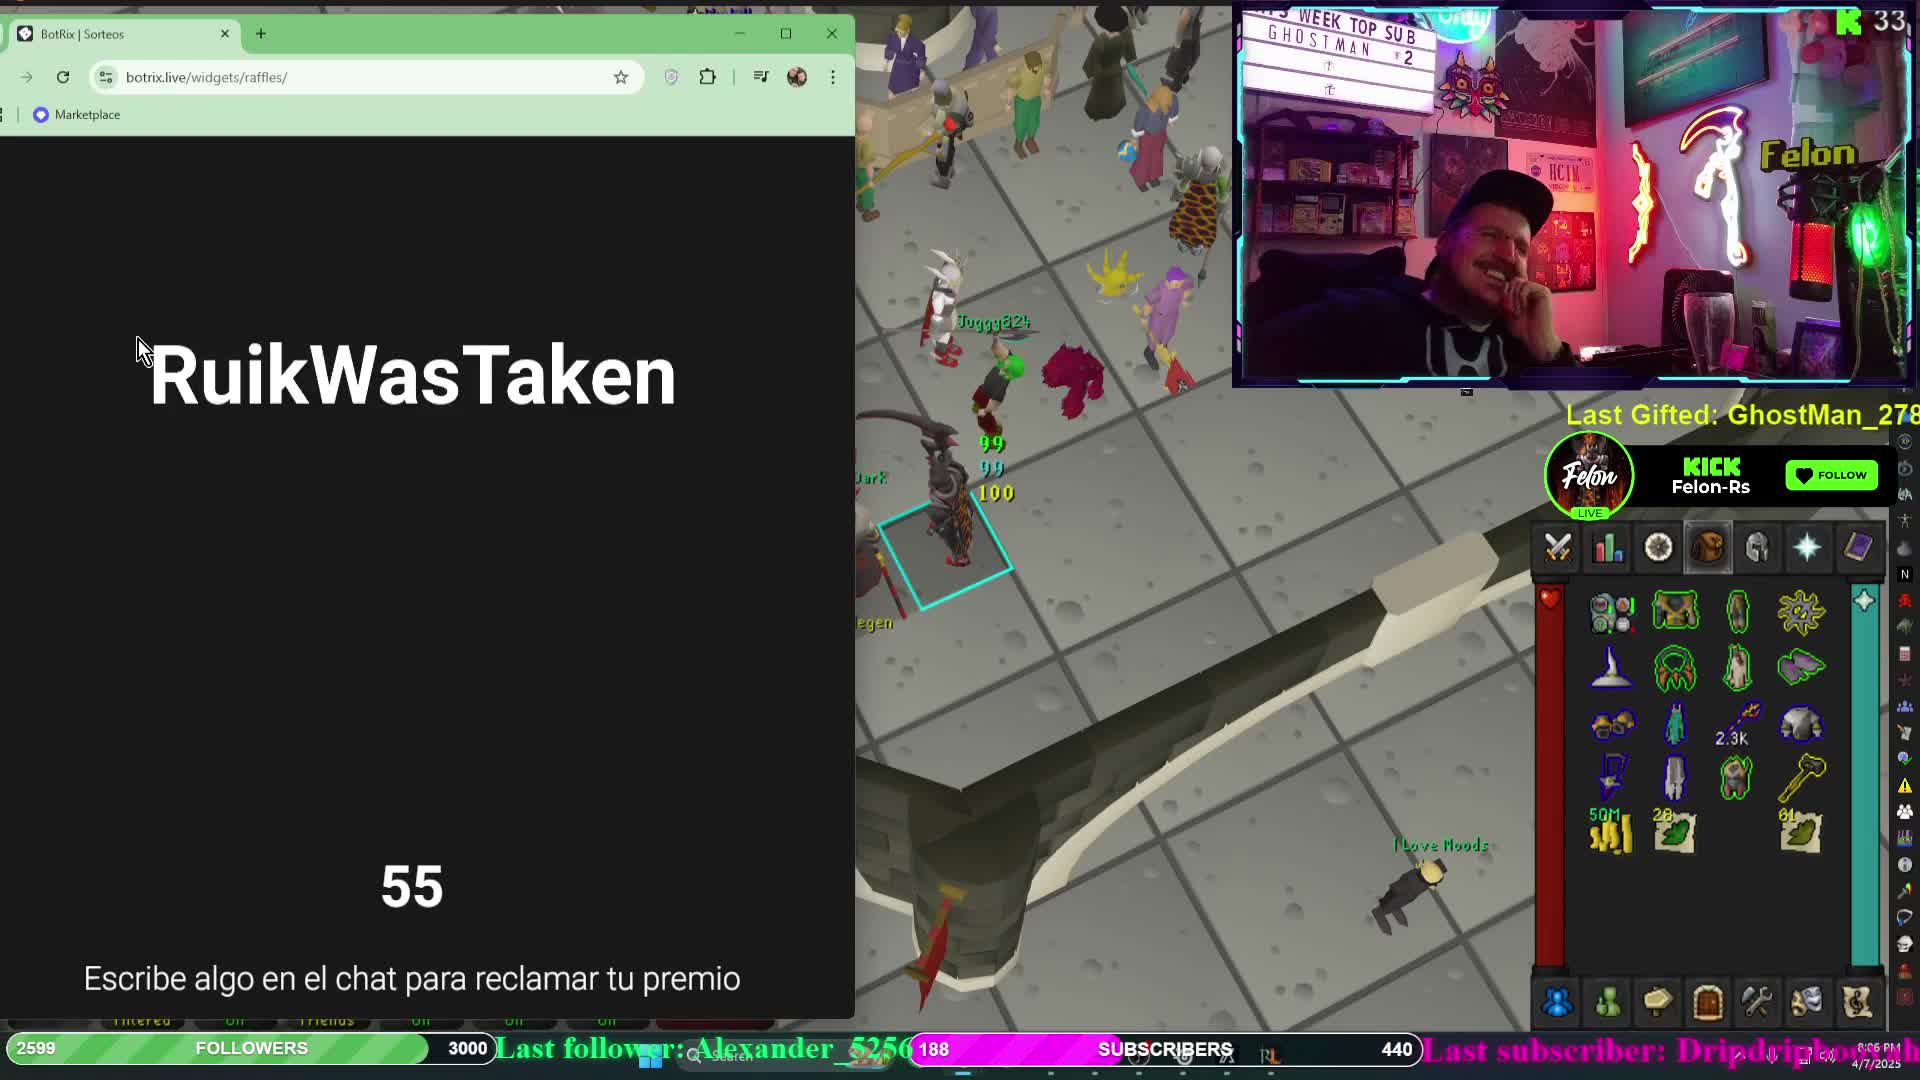Open the Quest list tab

[x=1658, y=548]
